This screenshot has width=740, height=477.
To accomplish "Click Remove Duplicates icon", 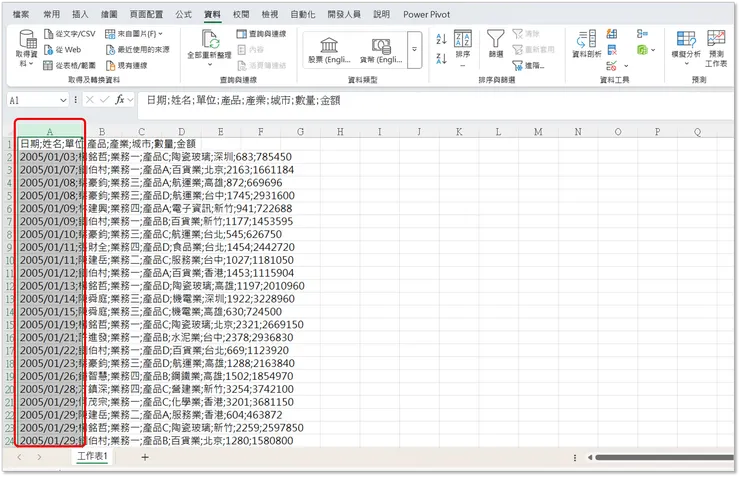I will pos(612,50).
